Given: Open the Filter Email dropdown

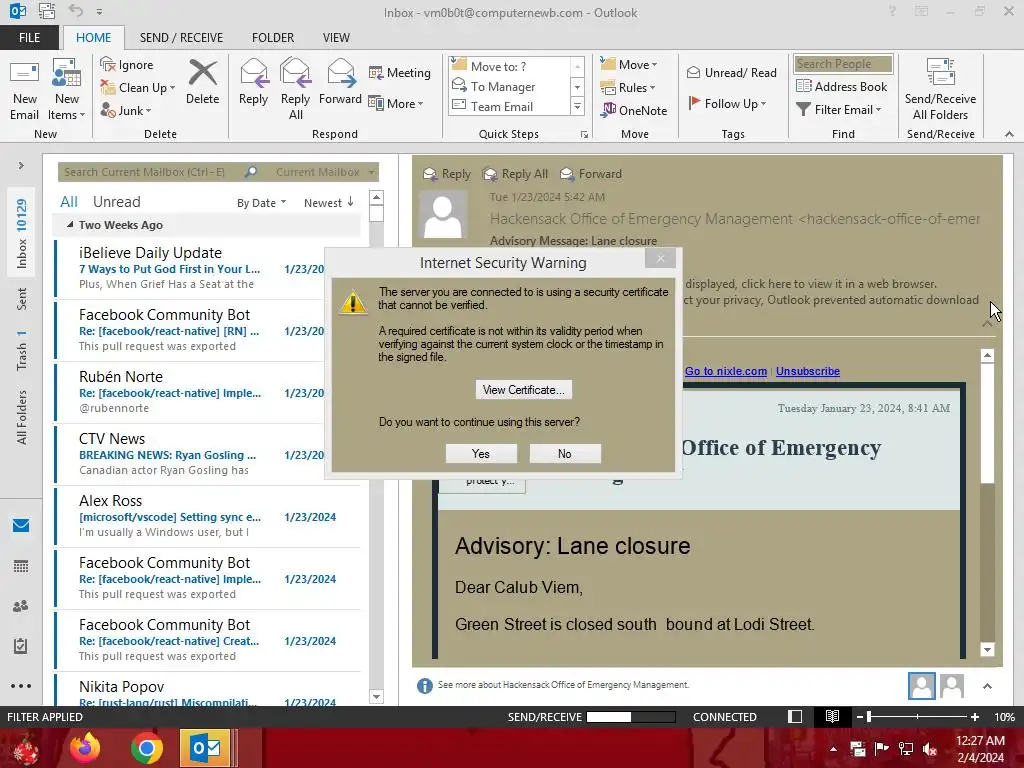Looking at the screenshot, I should click(839, 110).
